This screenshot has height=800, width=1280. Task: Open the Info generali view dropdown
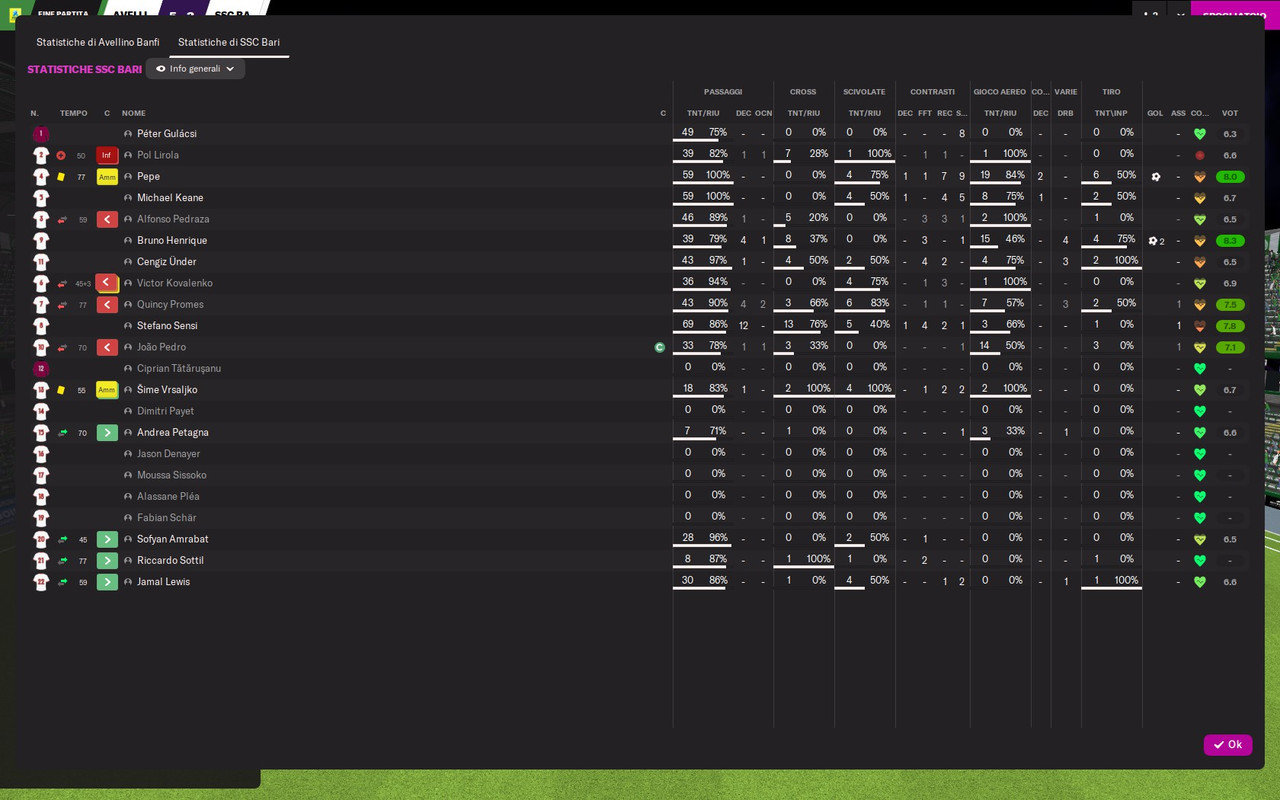pyautogui.click(x=195, y=69)
